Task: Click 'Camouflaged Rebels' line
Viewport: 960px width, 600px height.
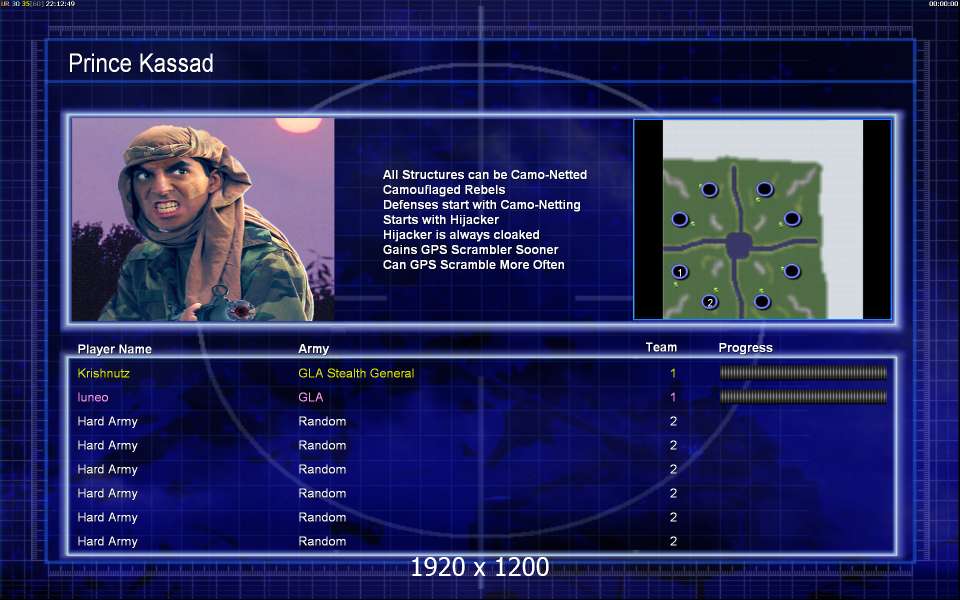Action: tap(444, 190)
